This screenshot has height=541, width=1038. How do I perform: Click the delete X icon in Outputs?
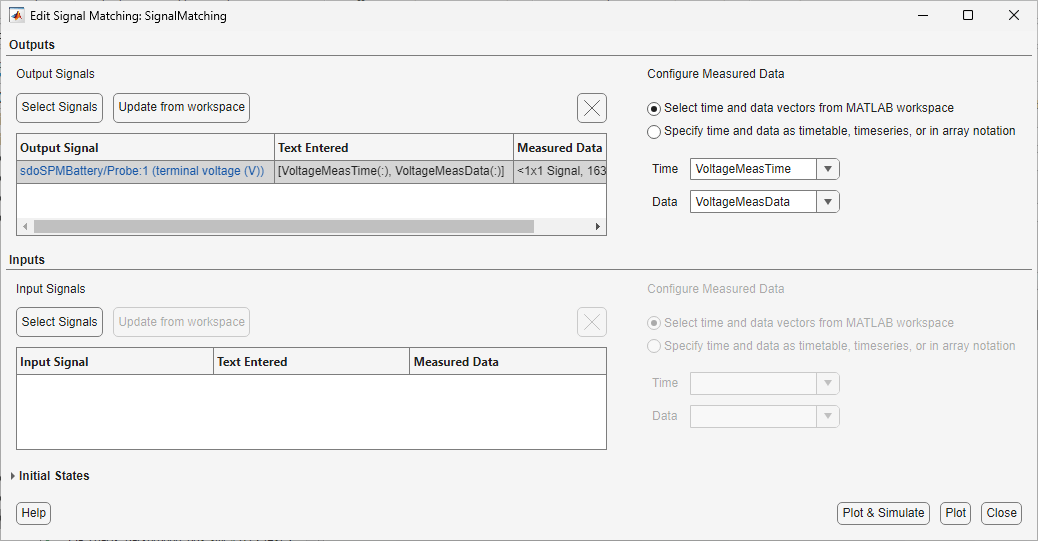(592, 108)
